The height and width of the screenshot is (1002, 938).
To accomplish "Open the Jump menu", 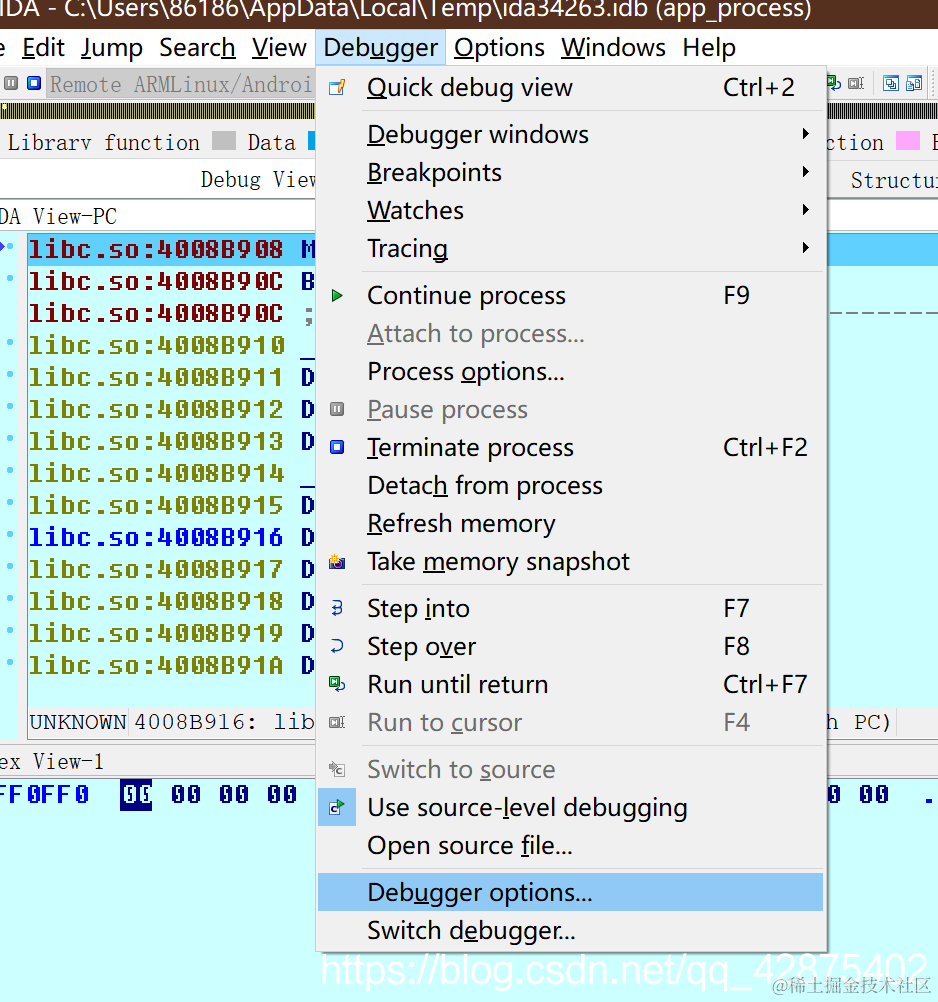I will 112,48.
